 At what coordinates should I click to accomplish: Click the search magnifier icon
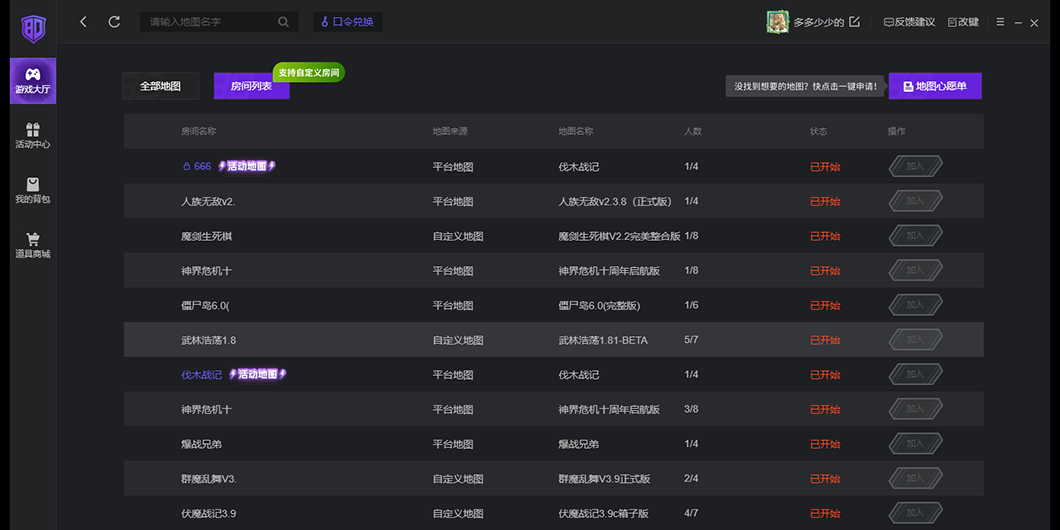(x=283, y=22)
